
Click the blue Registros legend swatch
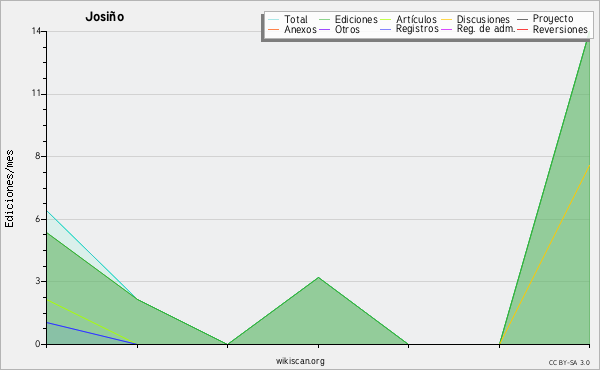pos(385,30)
